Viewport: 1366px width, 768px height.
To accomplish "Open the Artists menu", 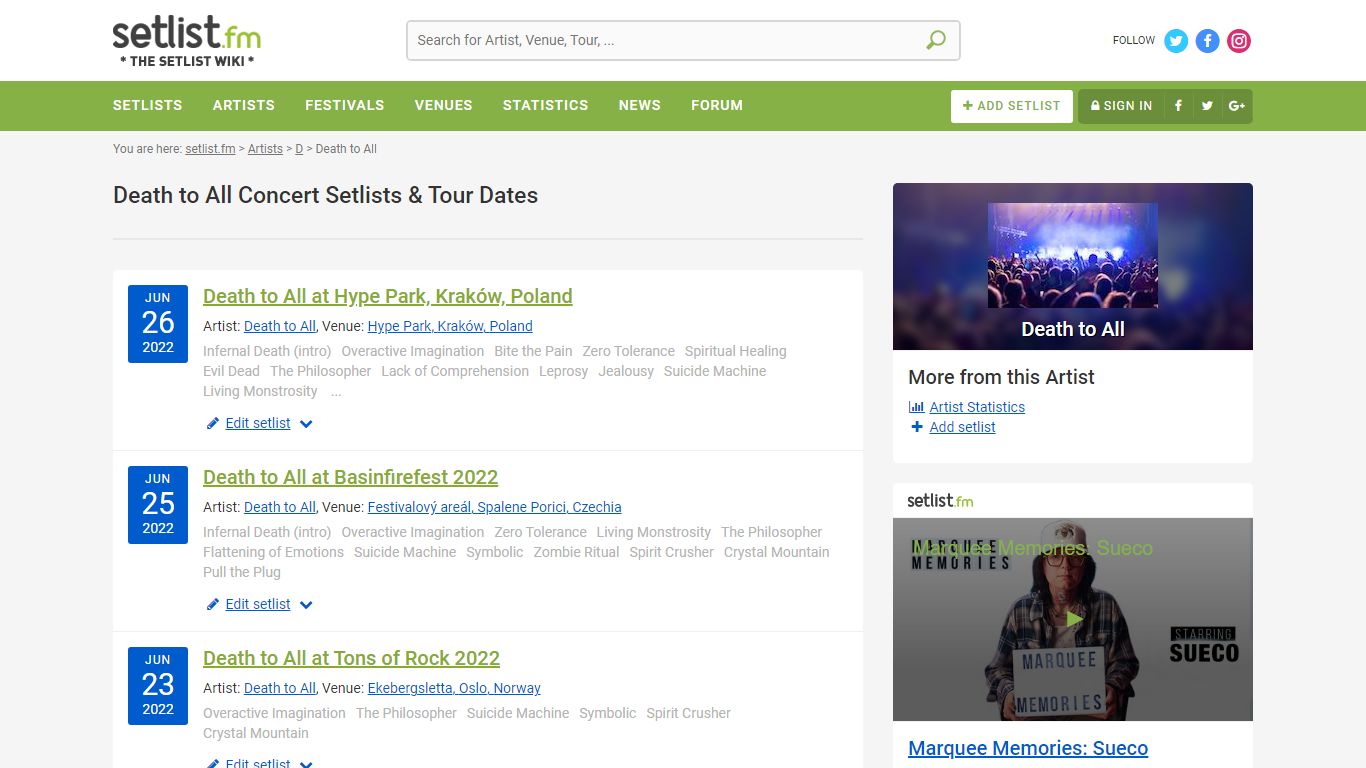I will pos(244,105).
